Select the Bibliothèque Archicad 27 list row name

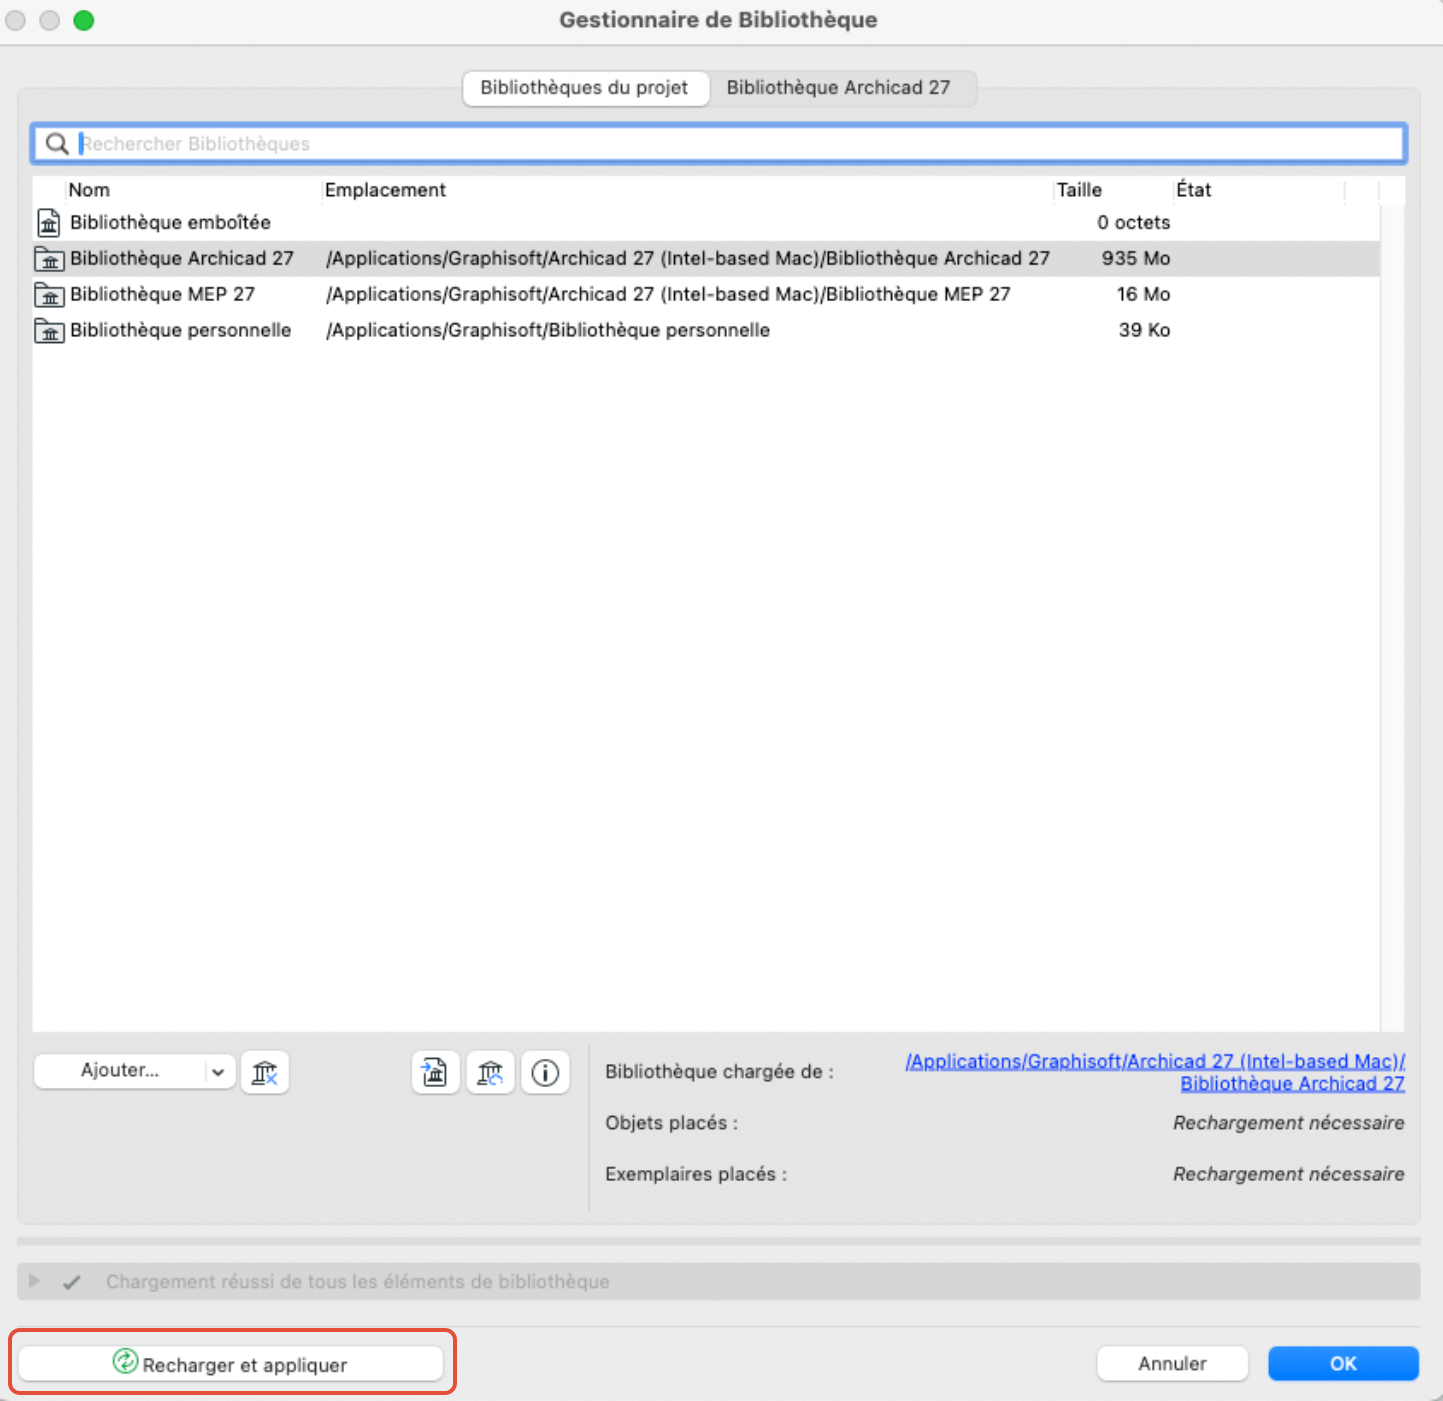click(182, 258)
